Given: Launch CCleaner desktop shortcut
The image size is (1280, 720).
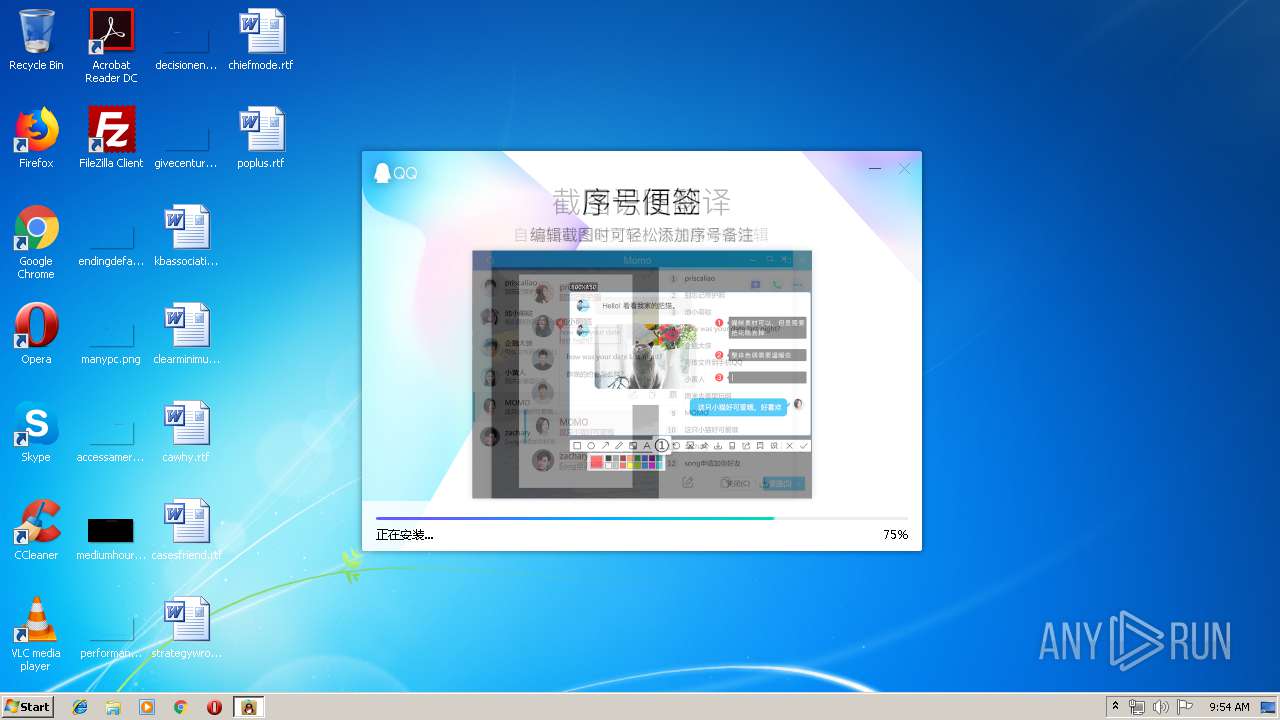Looking at the screenshot, I should point(36,530).
